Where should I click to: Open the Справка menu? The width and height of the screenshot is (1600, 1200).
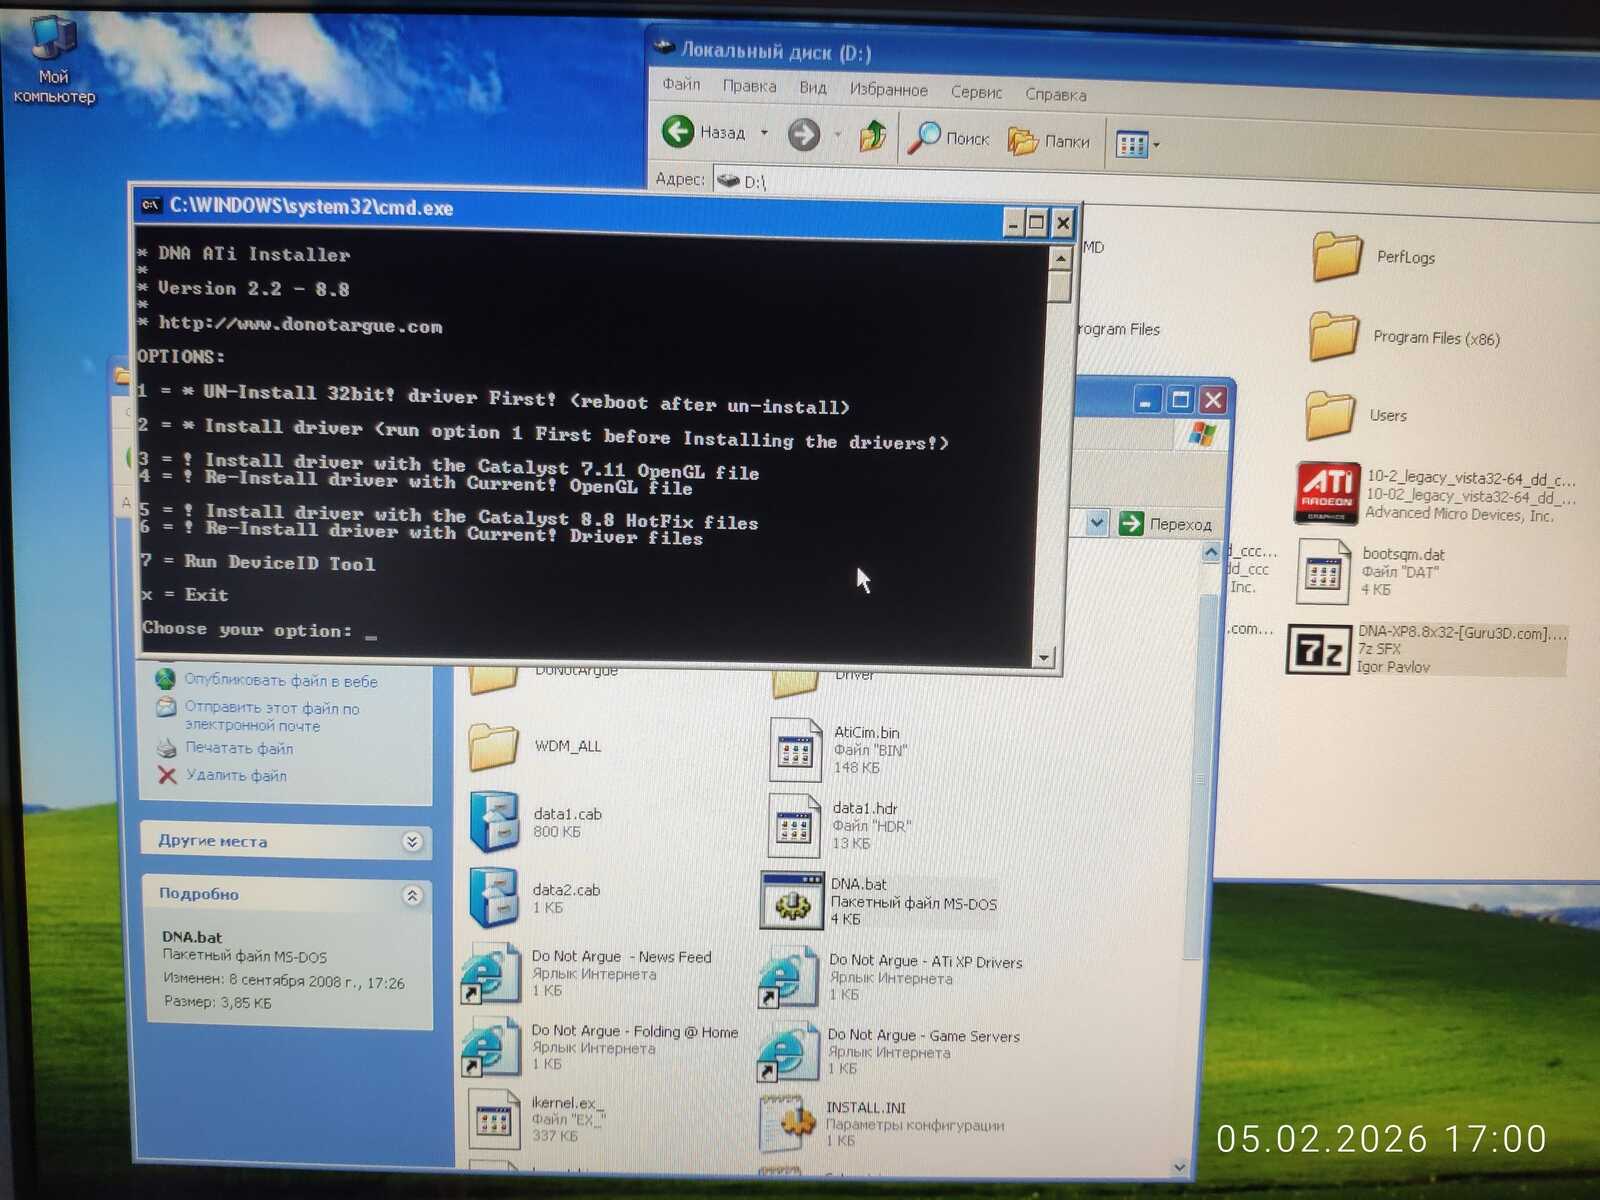point(1055,94)
